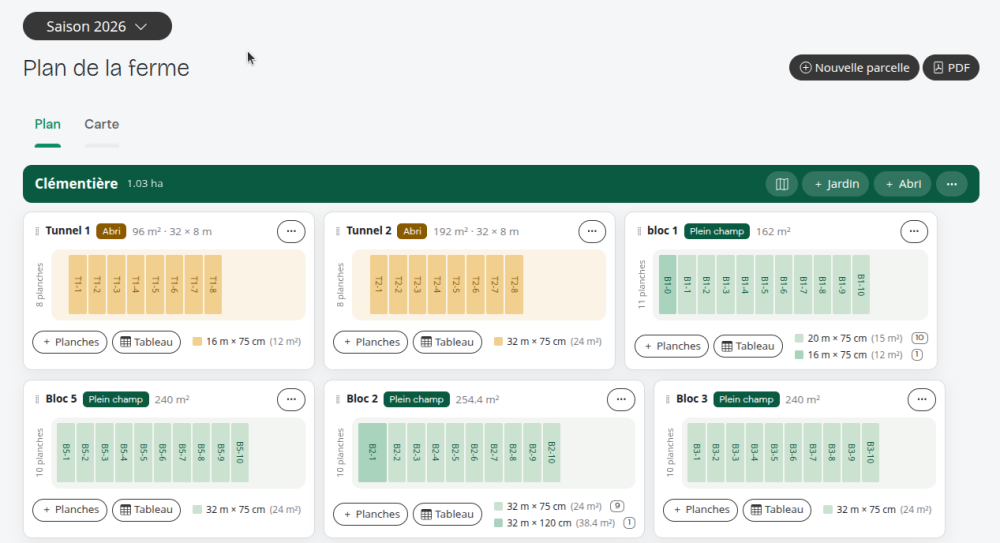Open Clémentière more options menu
This screenshot has width=1000, height=543.
(x=952, y=184)
